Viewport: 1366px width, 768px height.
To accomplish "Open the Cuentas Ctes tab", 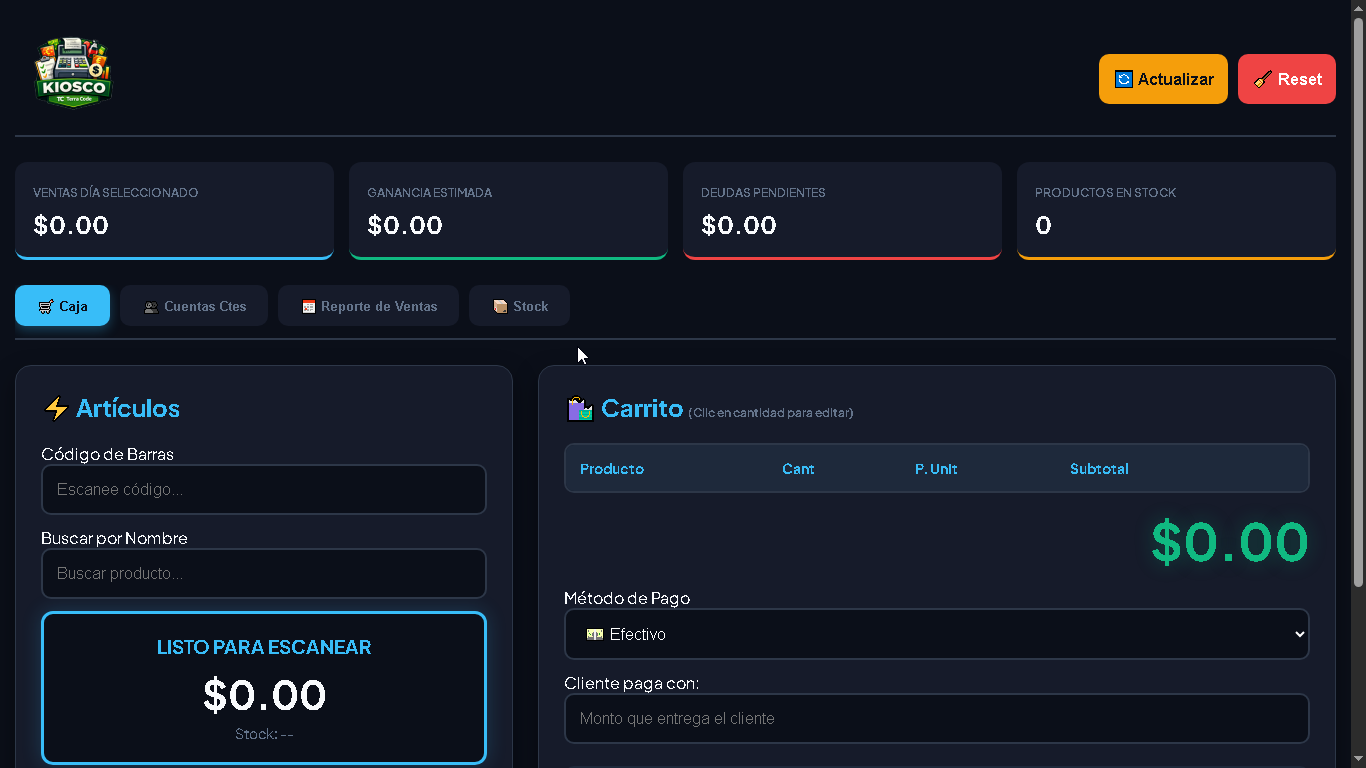I will pos(194,306).
